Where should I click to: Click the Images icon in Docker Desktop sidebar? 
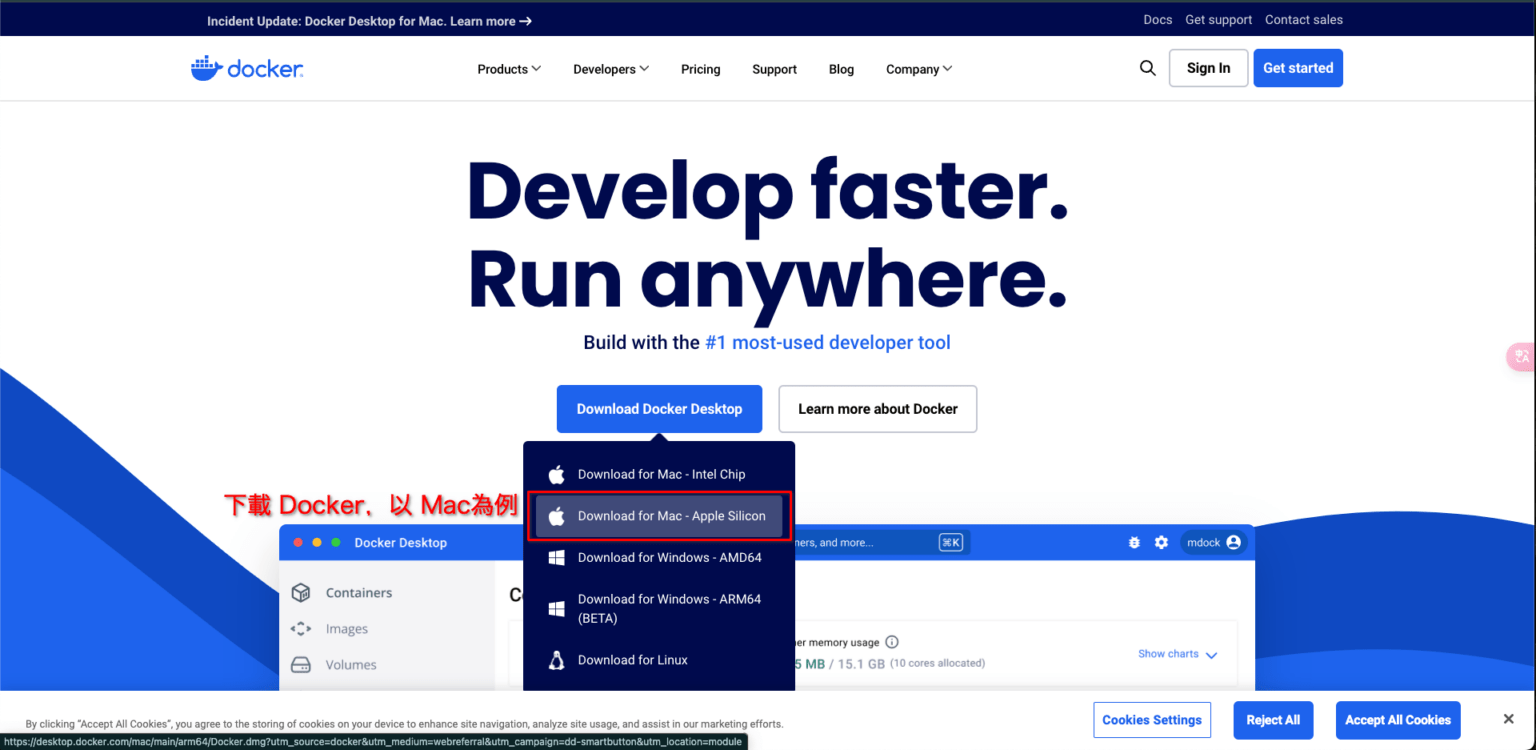[300, 629]
